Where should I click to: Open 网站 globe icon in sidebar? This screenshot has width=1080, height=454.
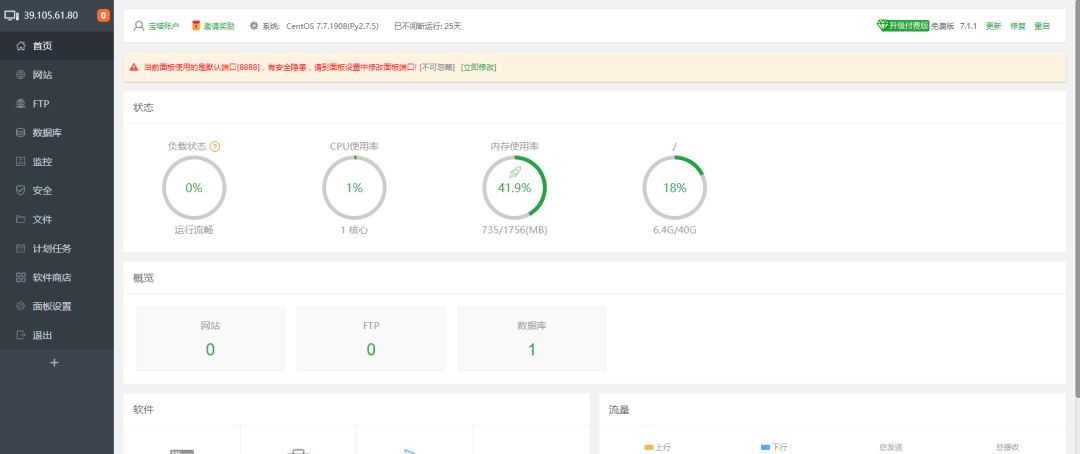pyautogui.click(x=21, y=75)
